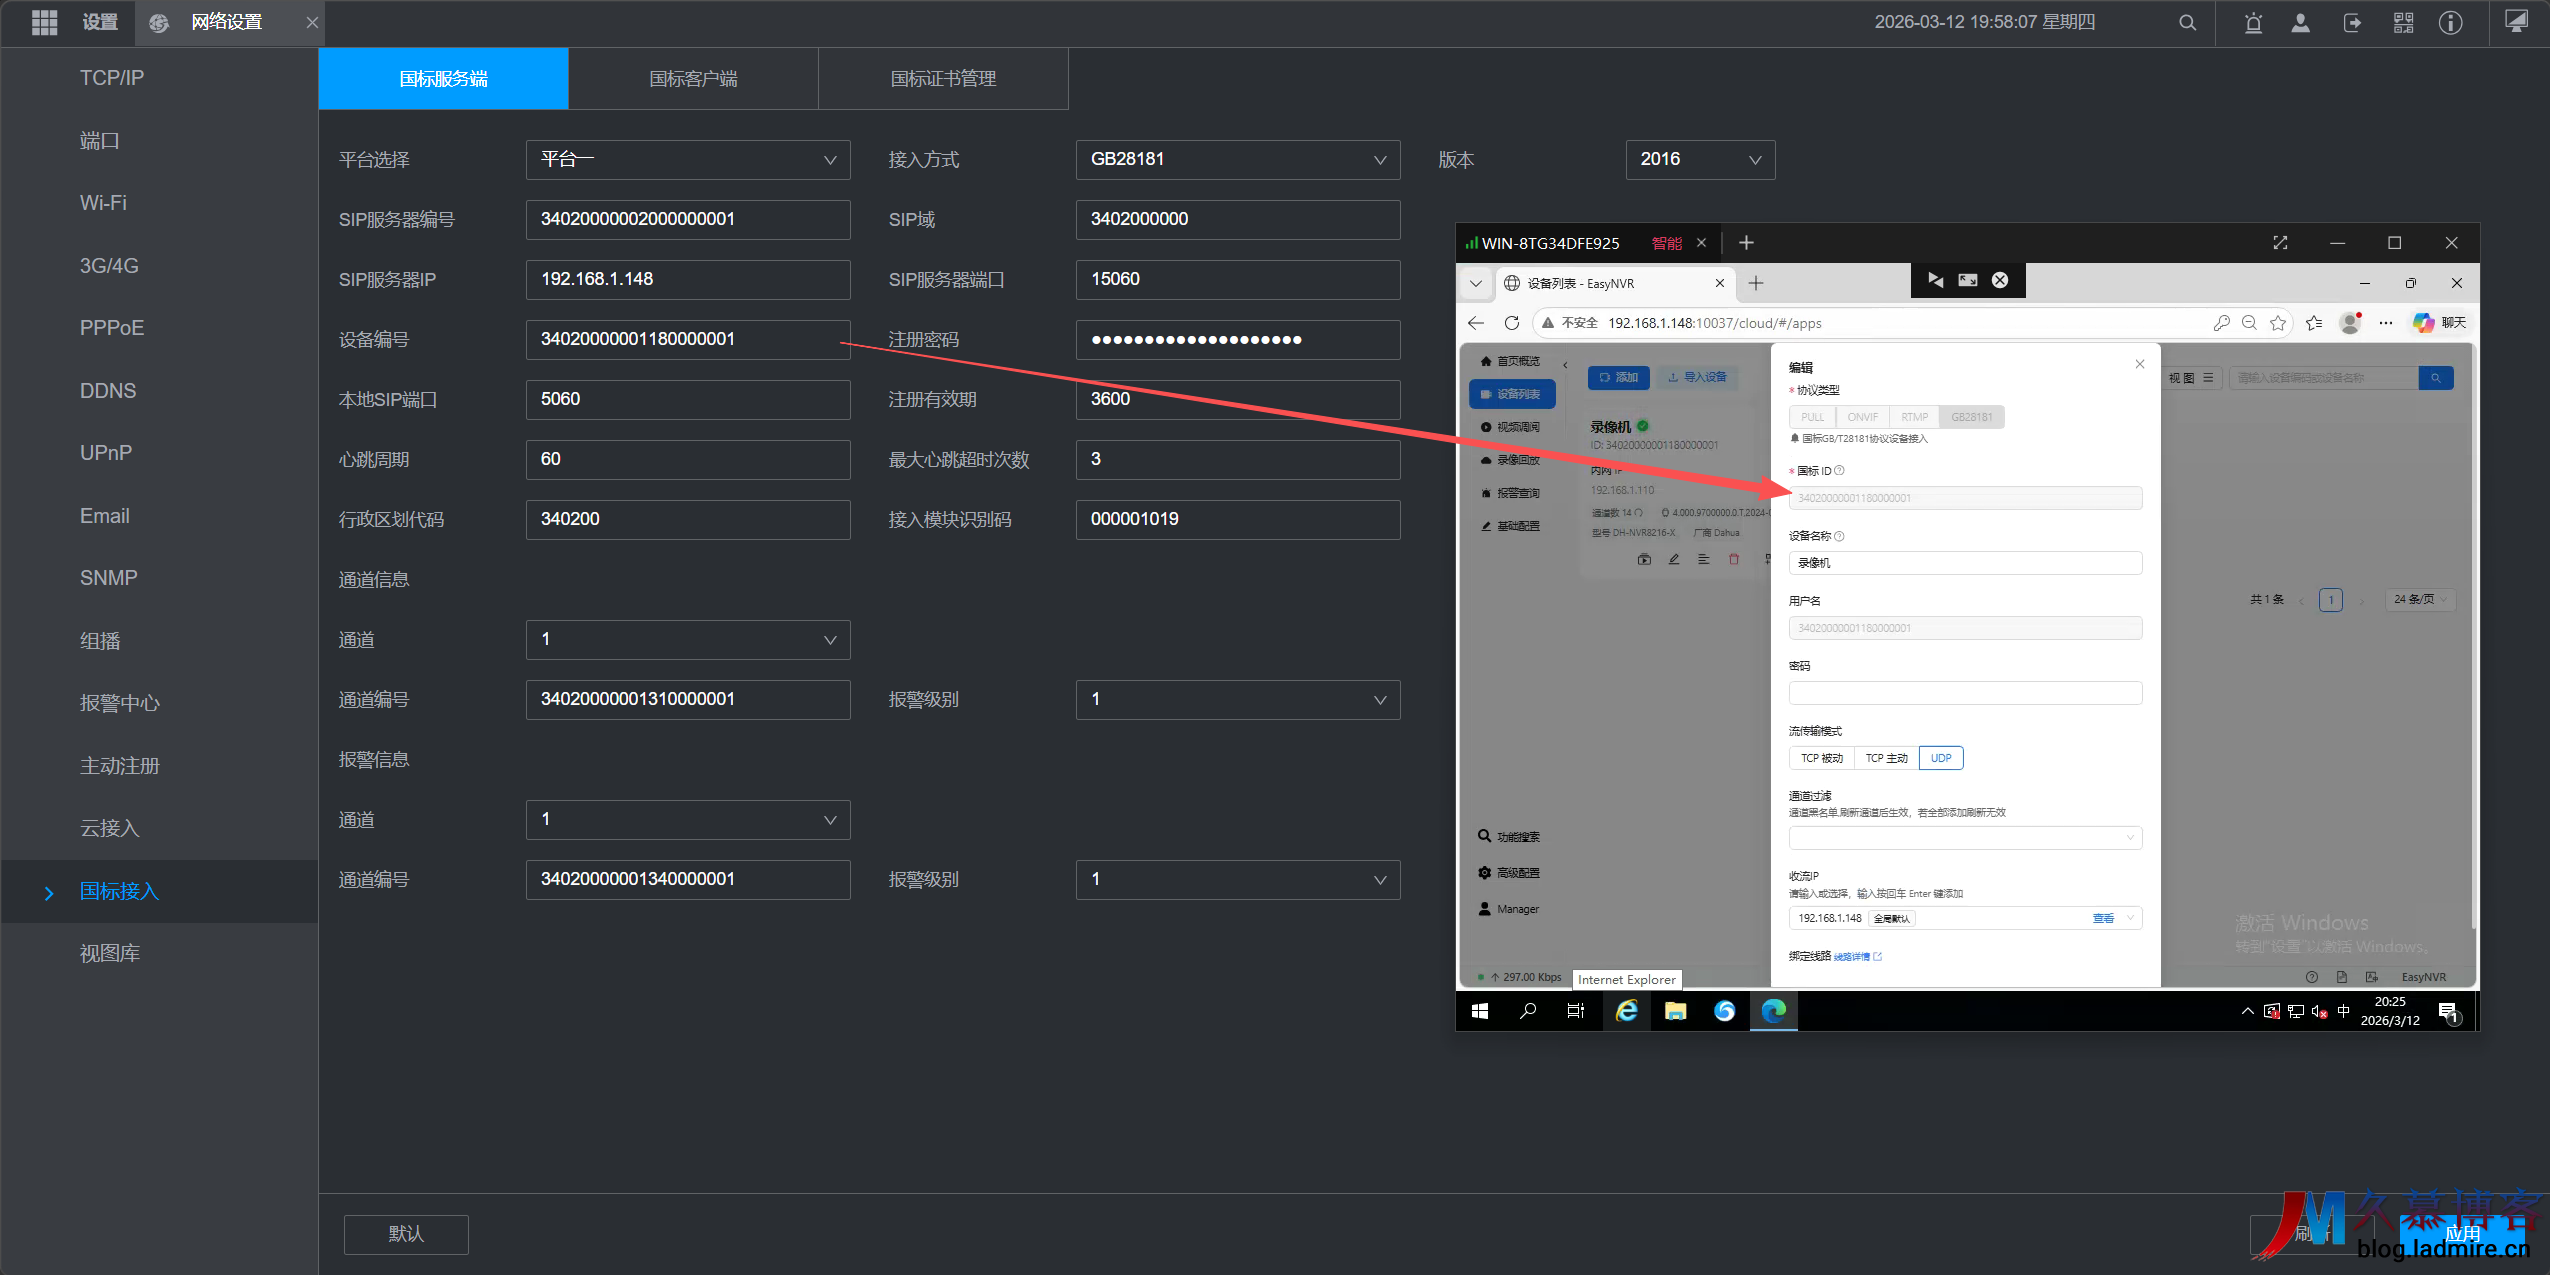Expand the 平台选择 dropdown
The image size is (2550, 1275).
coord(688,160)
